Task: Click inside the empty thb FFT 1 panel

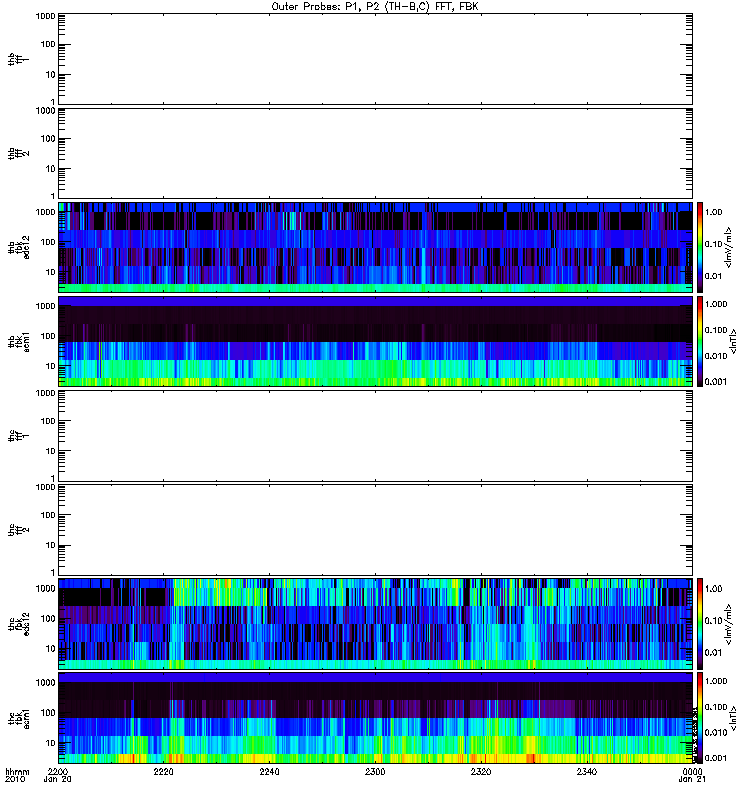Action: (x=375, y=60)
